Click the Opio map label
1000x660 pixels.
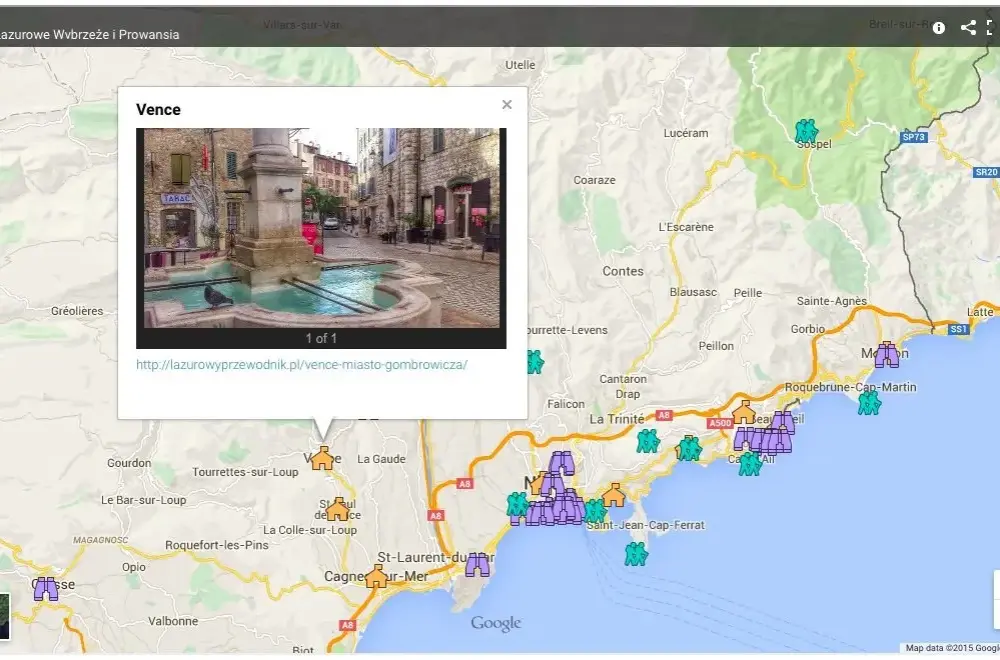pos(134,567)
